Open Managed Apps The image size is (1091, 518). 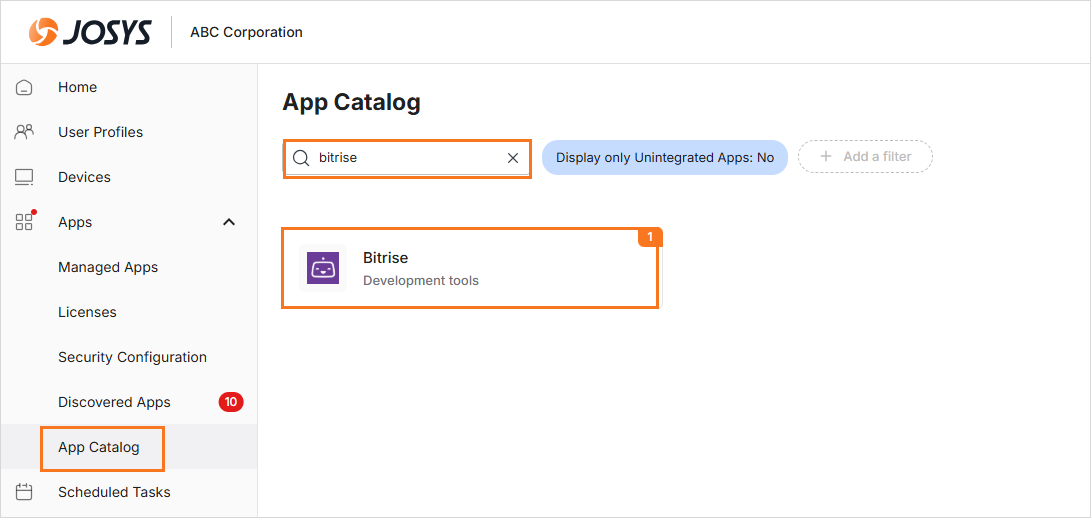(x=108, y=267)
